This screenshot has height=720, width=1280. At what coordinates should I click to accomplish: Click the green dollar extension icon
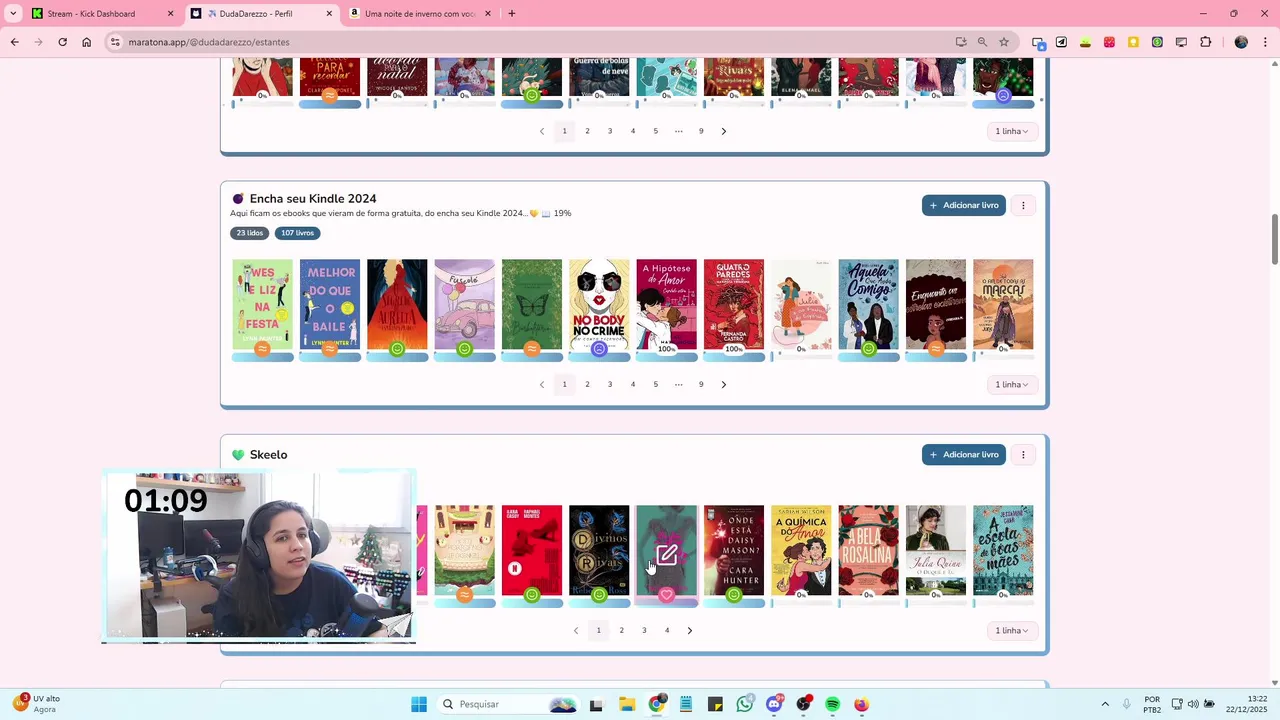pyautogui.click(x=1157, y=42)
